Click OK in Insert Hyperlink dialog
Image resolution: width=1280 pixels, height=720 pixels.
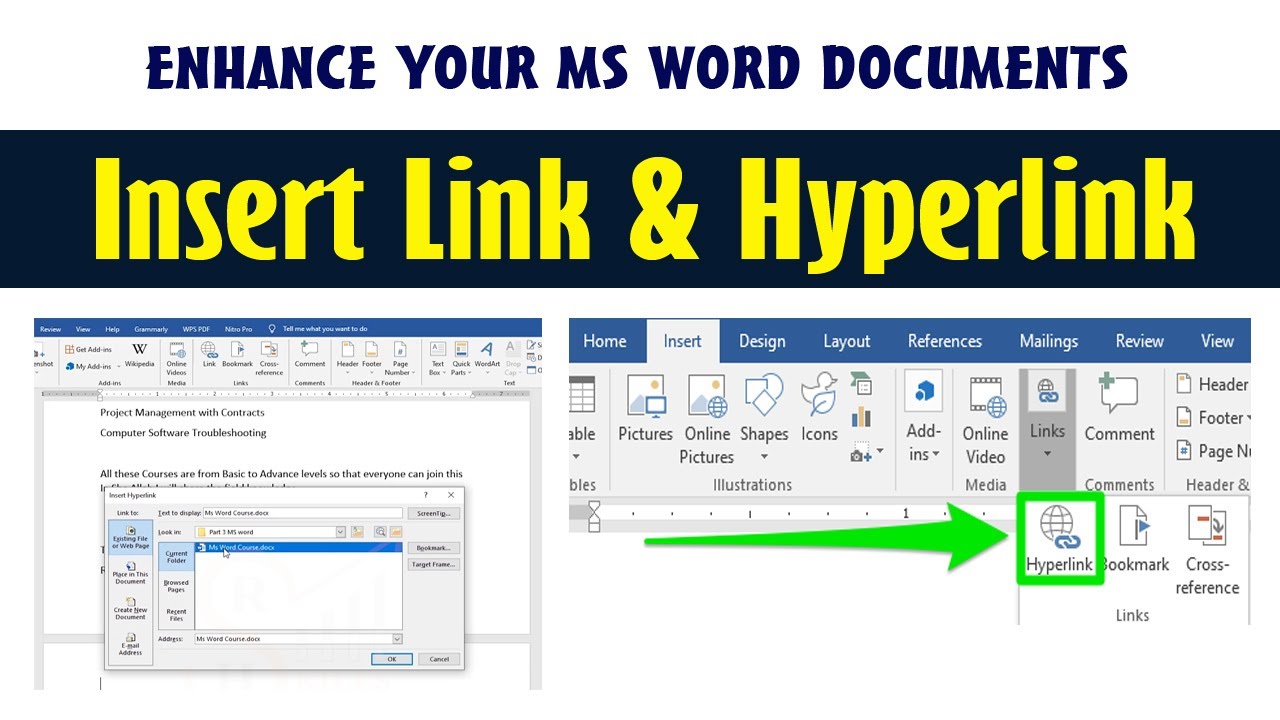click(391, 659)
